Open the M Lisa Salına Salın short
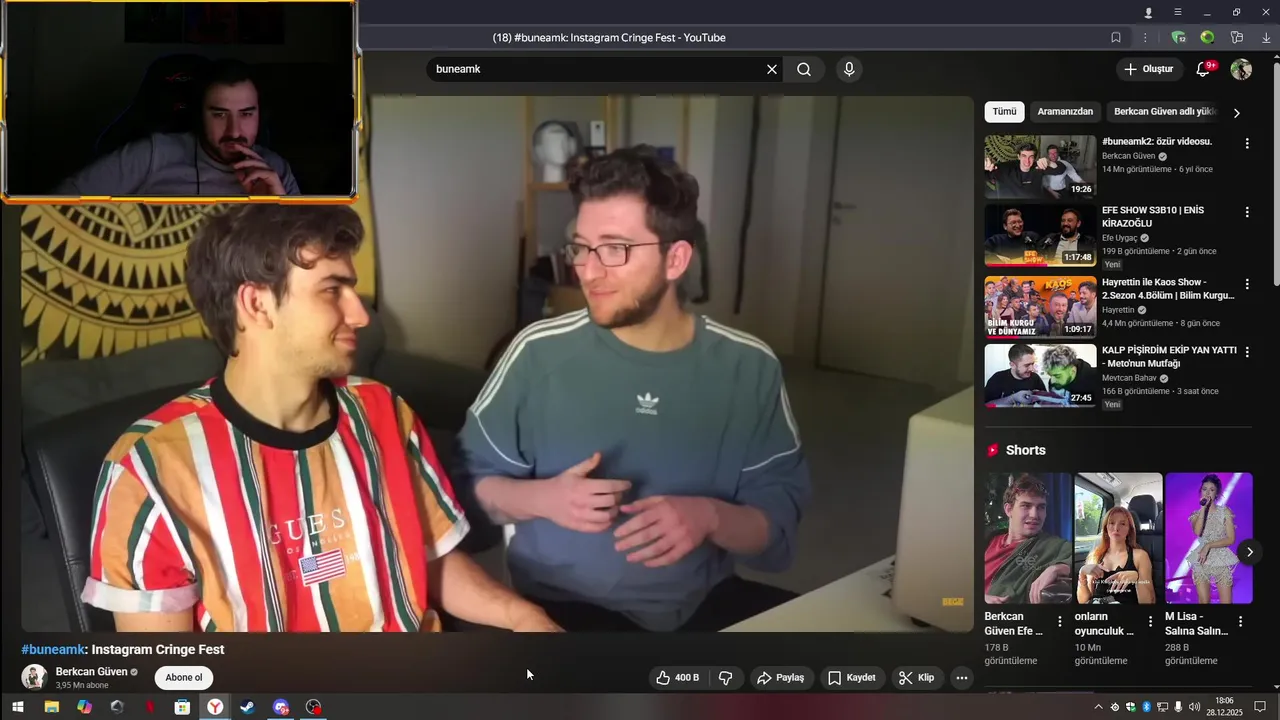Viewport: 1280px width, 720px height. point(1208,538)
